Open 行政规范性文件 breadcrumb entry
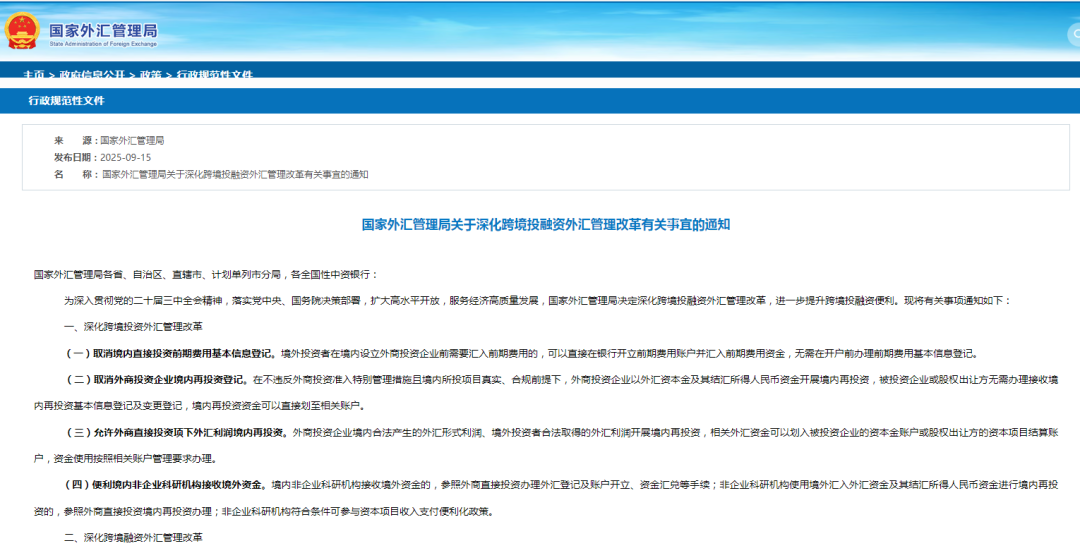This screenshot has width=1080, height=553. (x=215, y=74)
